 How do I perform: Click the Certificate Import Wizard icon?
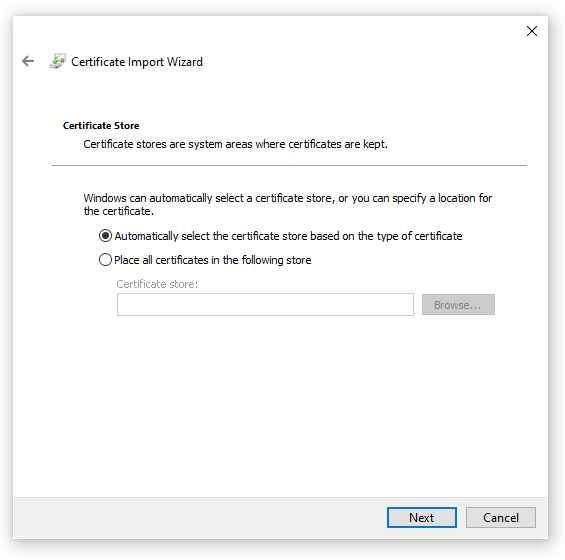click(58, 61)
